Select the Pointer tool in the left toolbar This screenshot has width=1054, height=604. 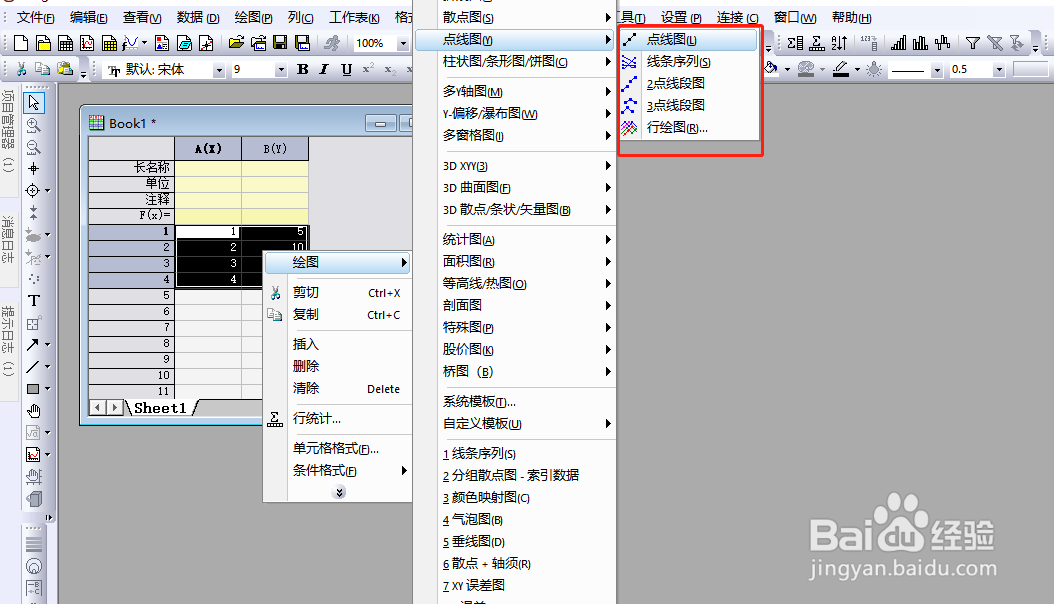[34, 102]
